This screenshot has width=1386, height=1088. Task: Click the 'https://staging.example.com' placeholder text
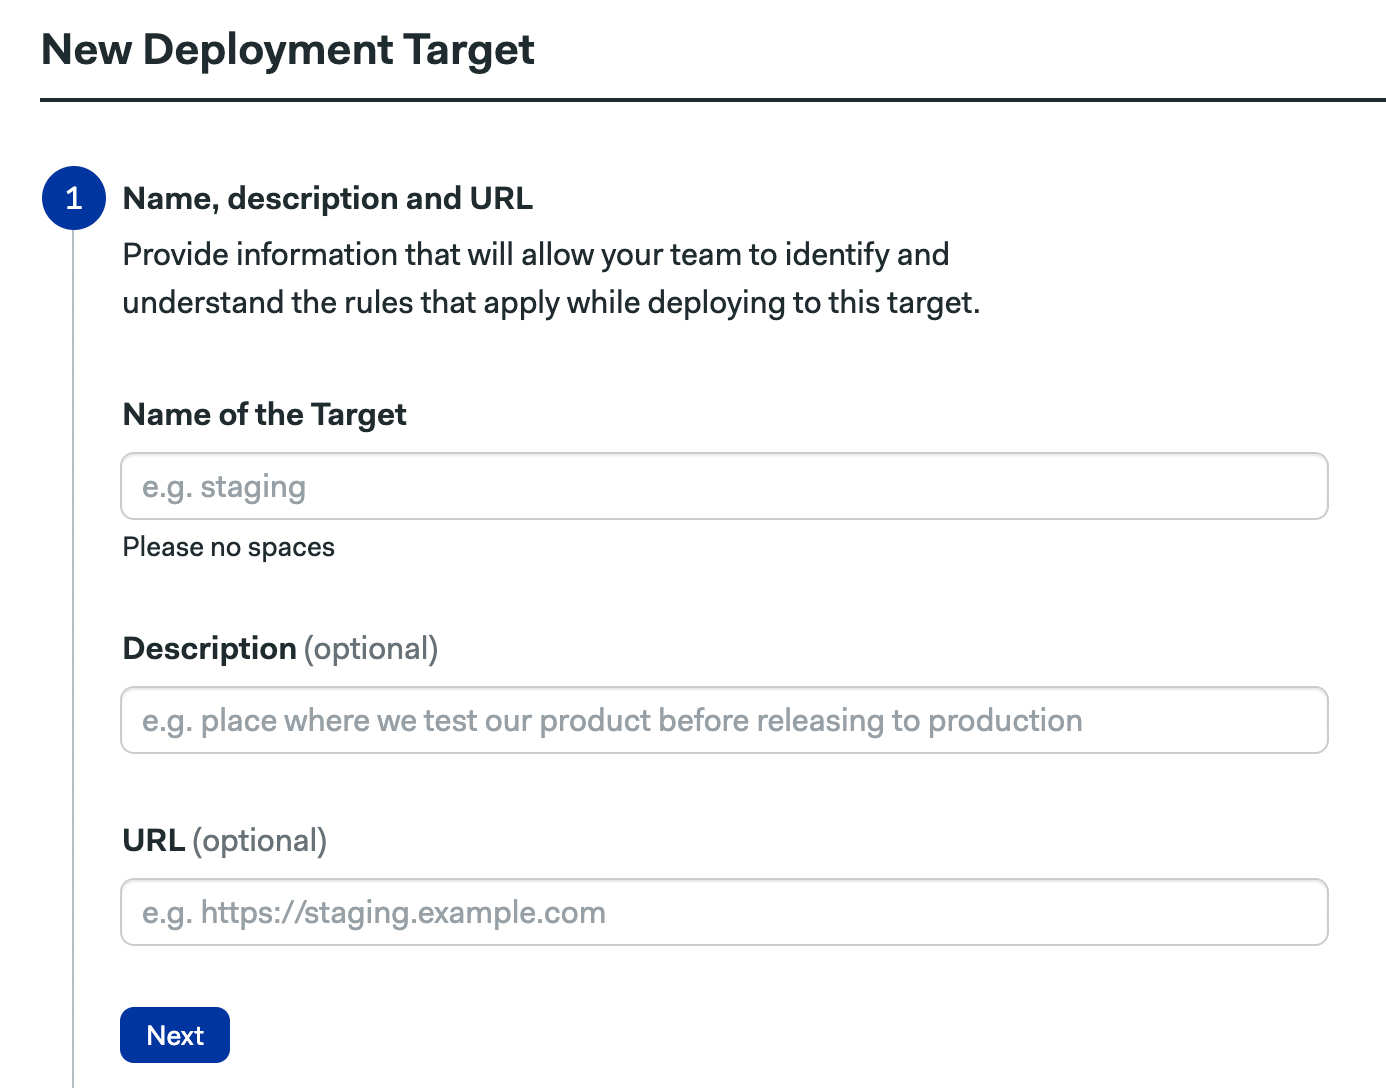pos(403,913)
